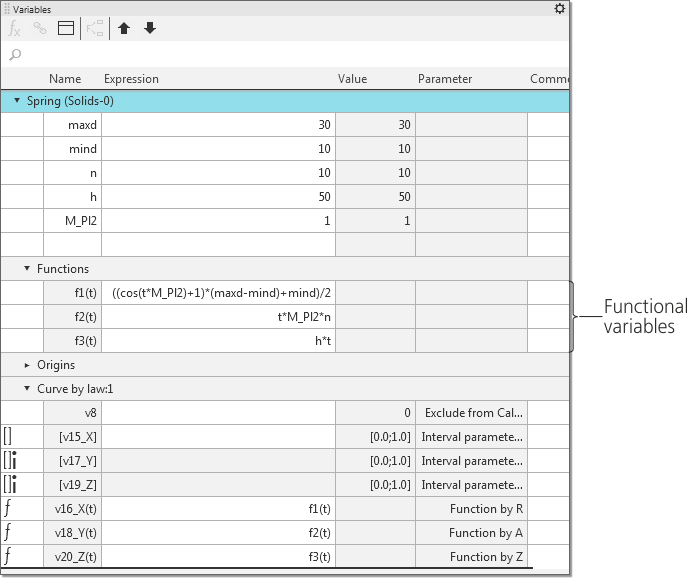Viewport: 687px width, 578px height.
Task: Click the Expression column header
Action: click(x=131, y=79)
